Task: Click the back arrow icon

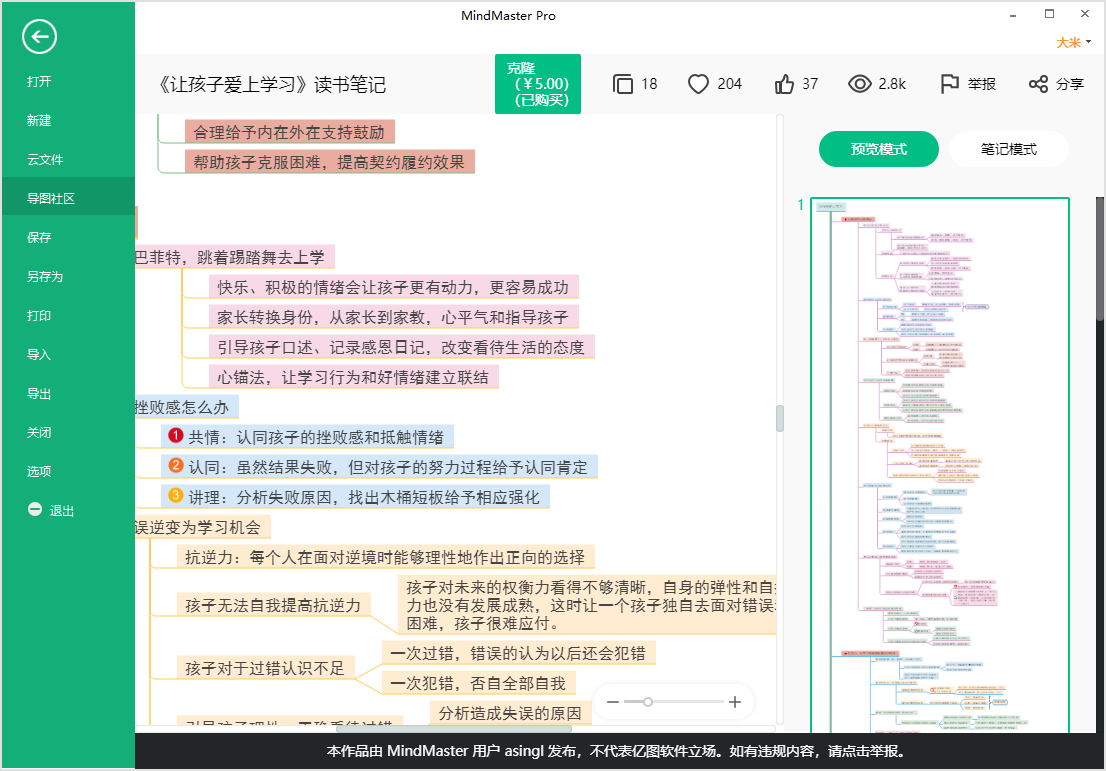Action: pyautogui.click(x=39, y=38)
